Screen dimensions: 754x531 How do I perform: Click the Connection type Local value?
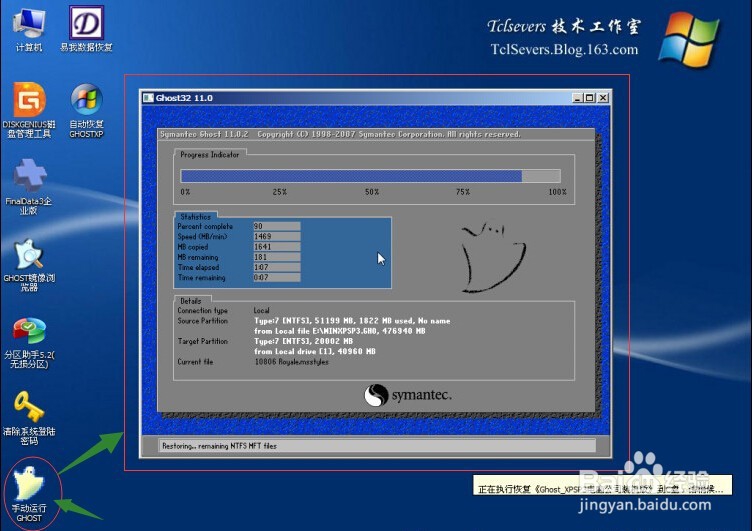pos(262,310)
